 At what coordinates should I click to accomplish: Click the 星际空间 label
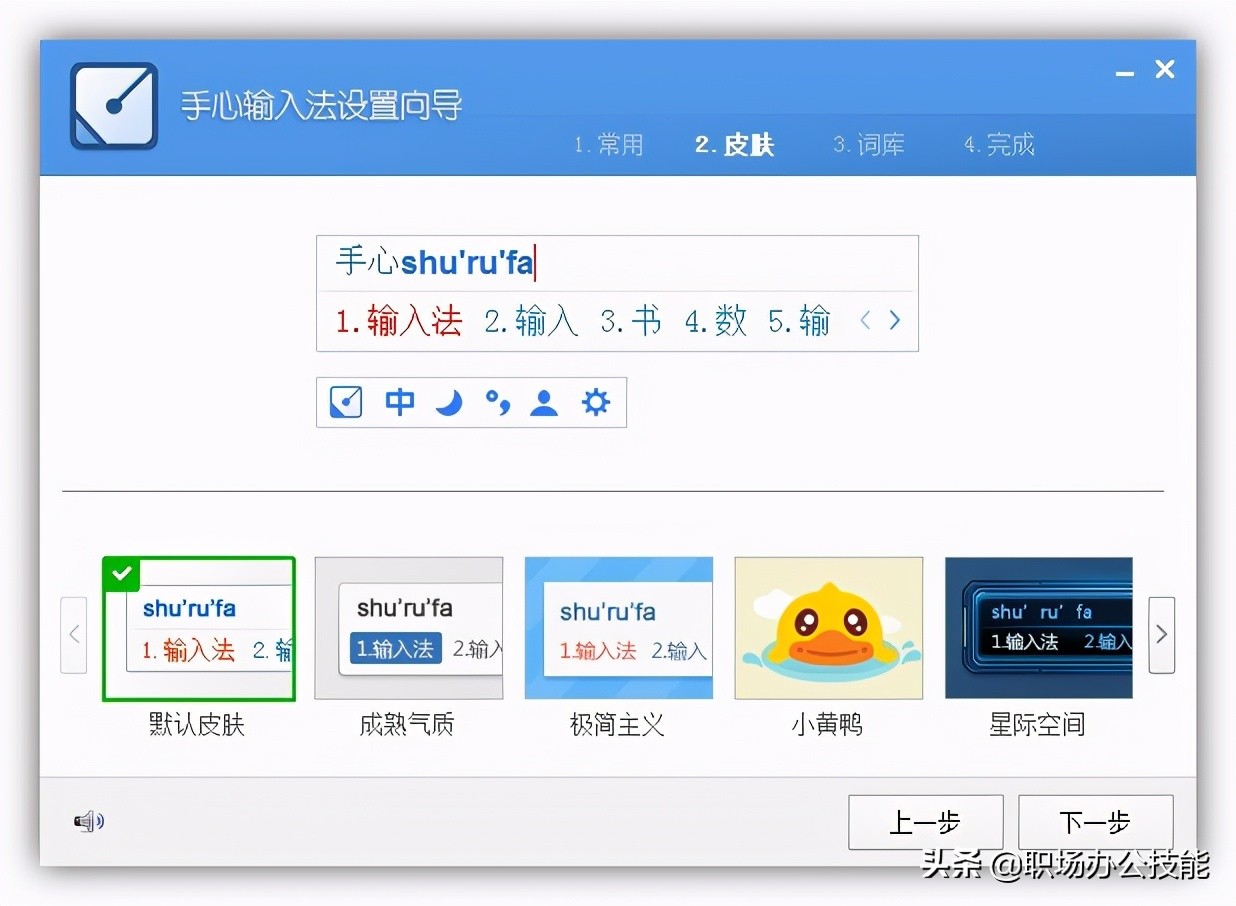tap(1037, 724)
